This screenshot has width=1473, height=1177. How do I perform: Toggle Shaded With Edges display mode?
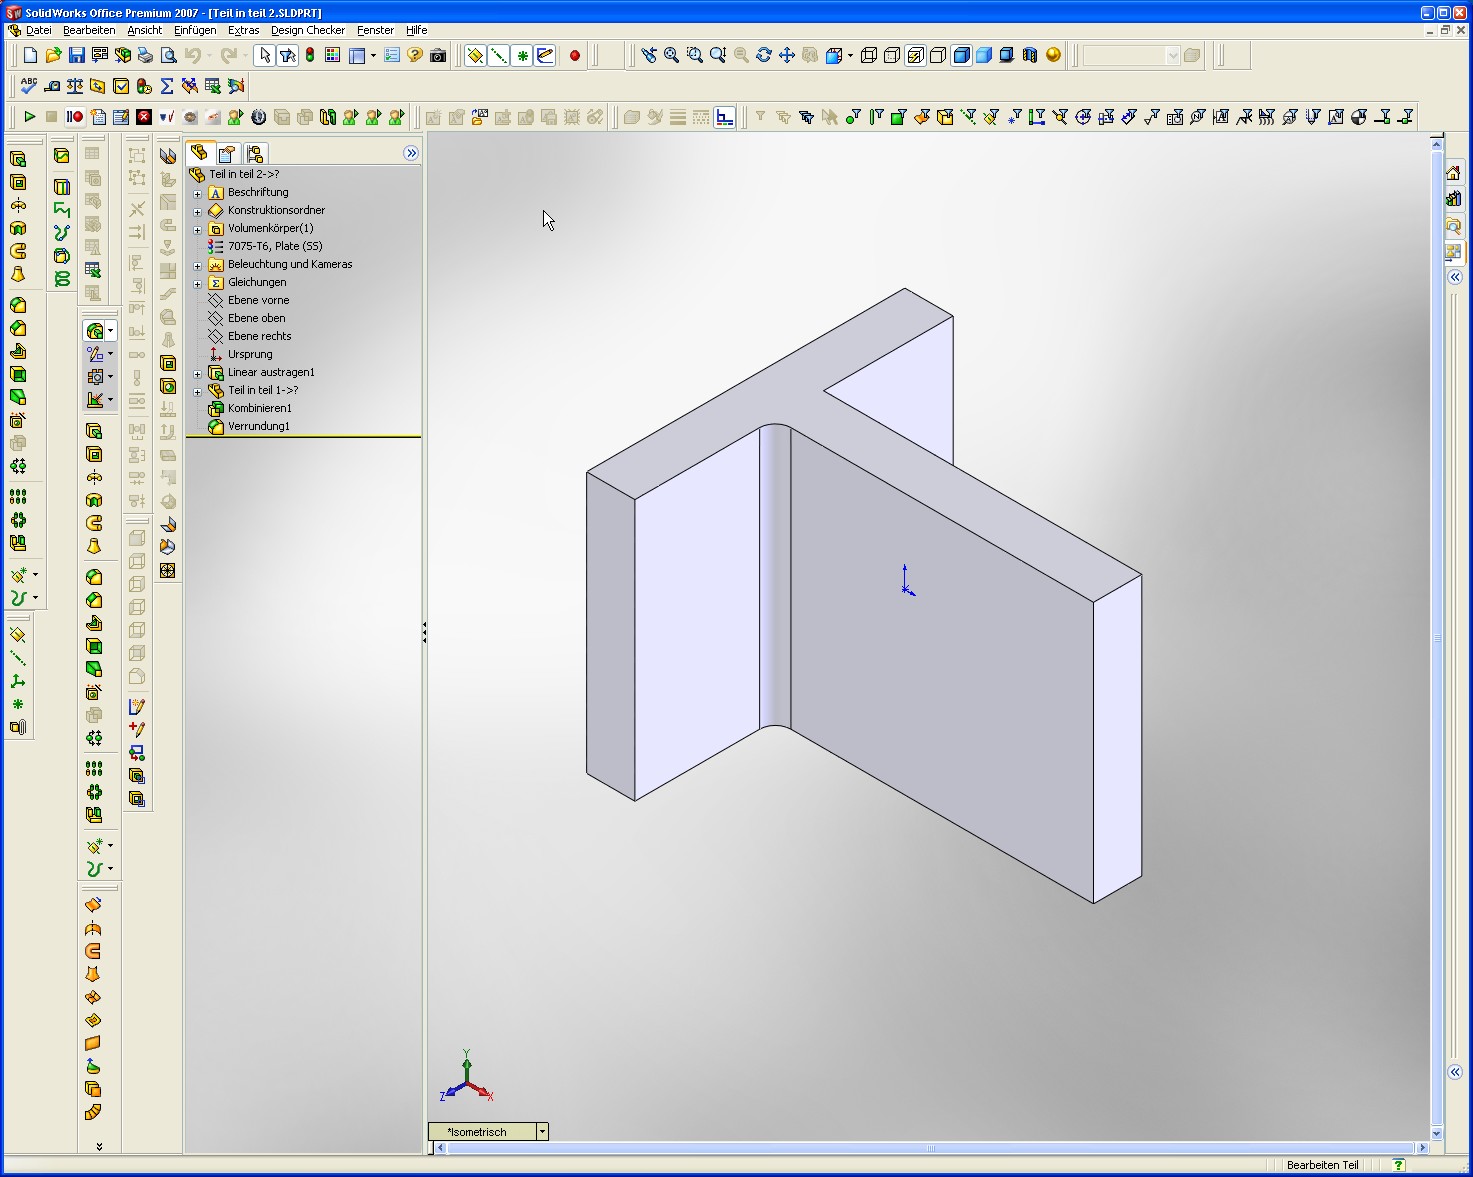point(961,55)
